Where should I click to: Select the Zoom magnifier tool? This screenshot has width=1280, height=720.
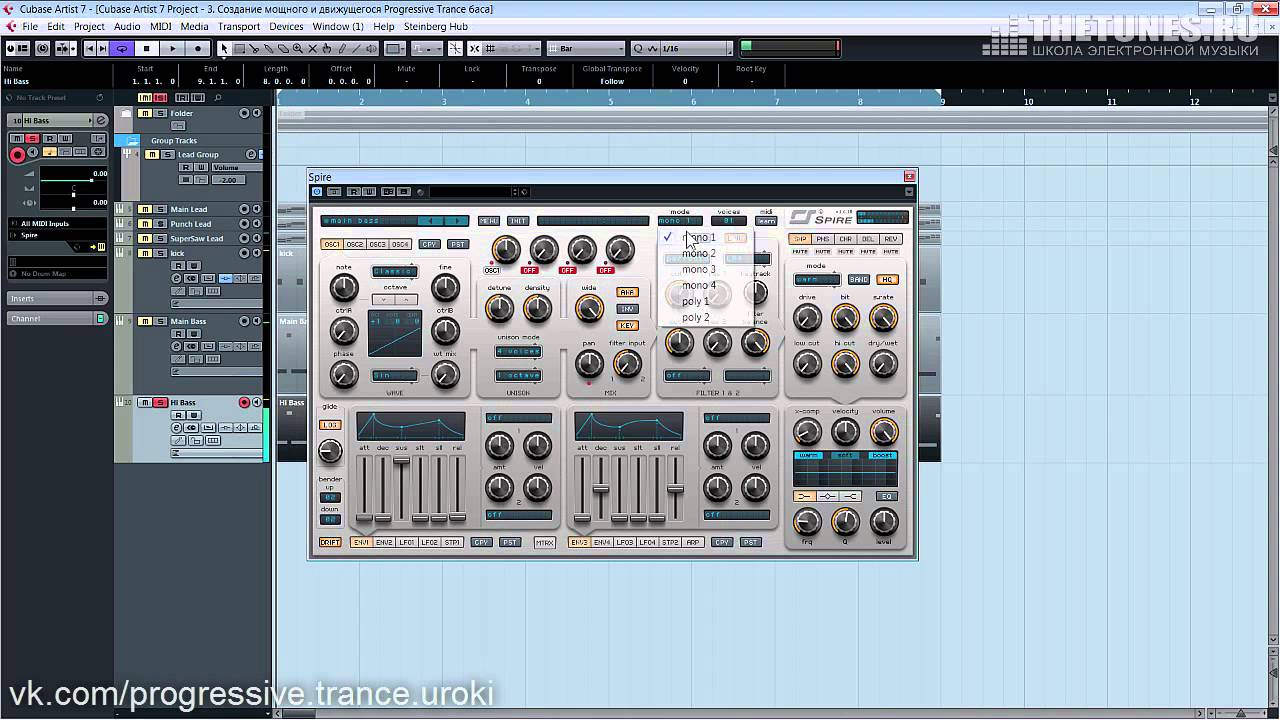tap(299, 48)
